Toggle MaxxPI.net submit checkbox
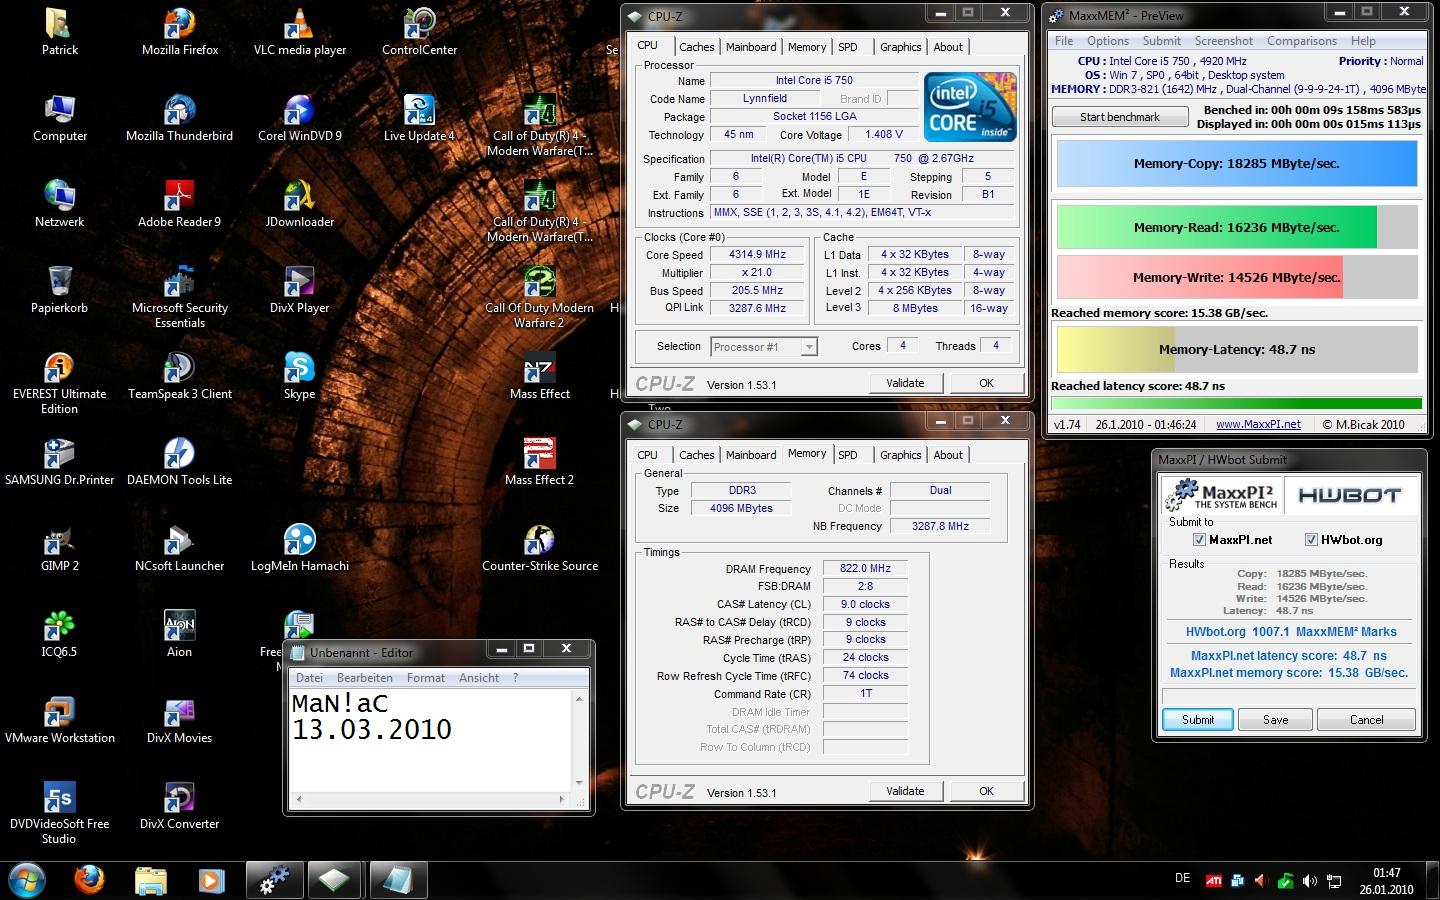1440x900 pixels. [x=1199, y=540]
